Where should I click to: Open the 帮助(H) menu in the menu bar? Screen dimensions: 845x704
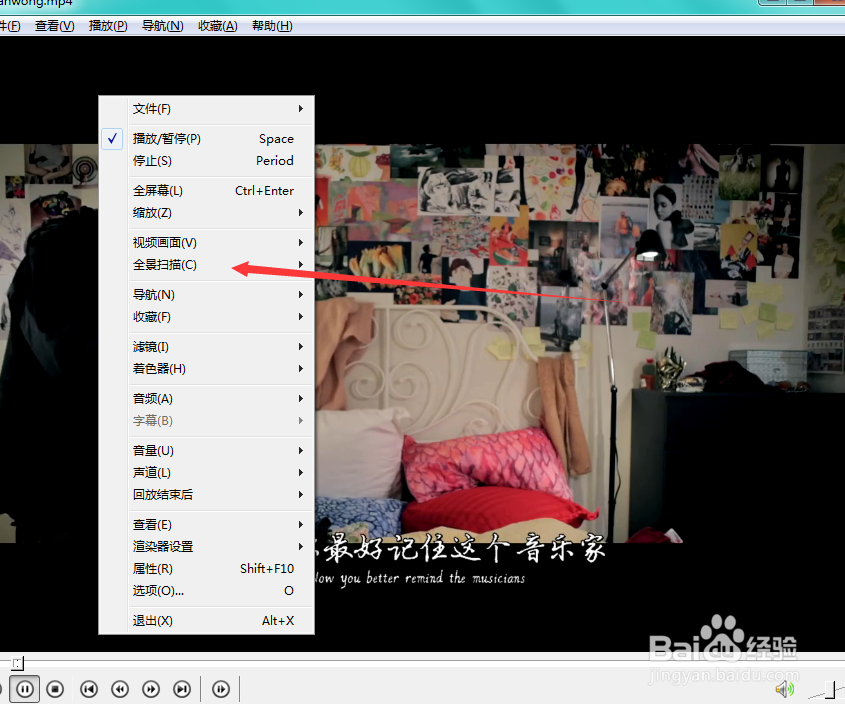pyautogui.click(x=272, y=26)
